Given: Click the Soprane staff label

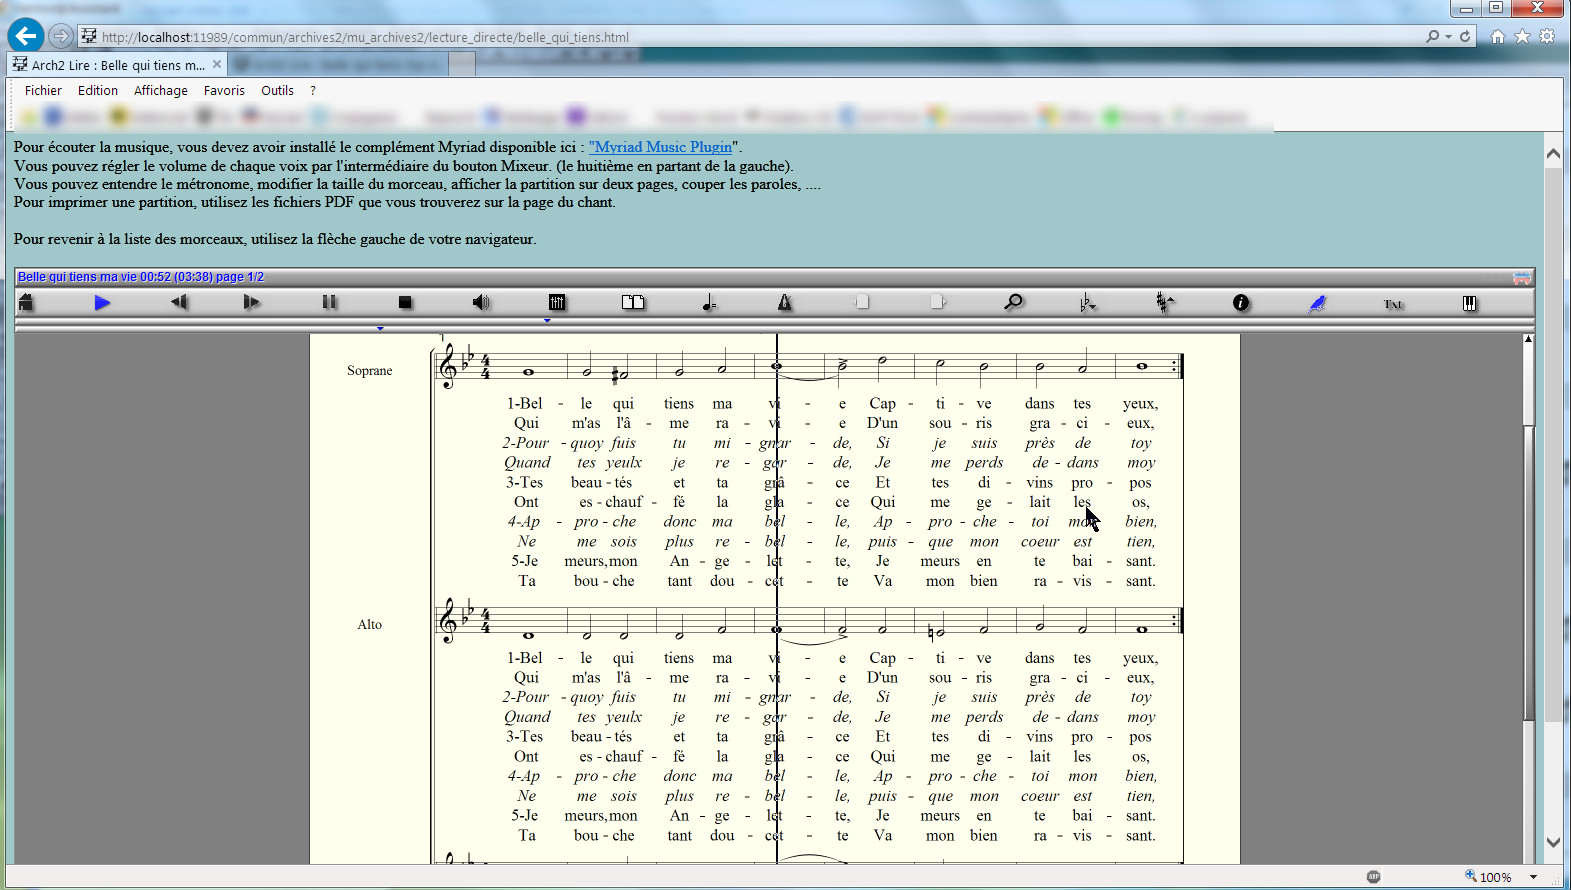Looking at the screenshot, I should pos(369,370).
